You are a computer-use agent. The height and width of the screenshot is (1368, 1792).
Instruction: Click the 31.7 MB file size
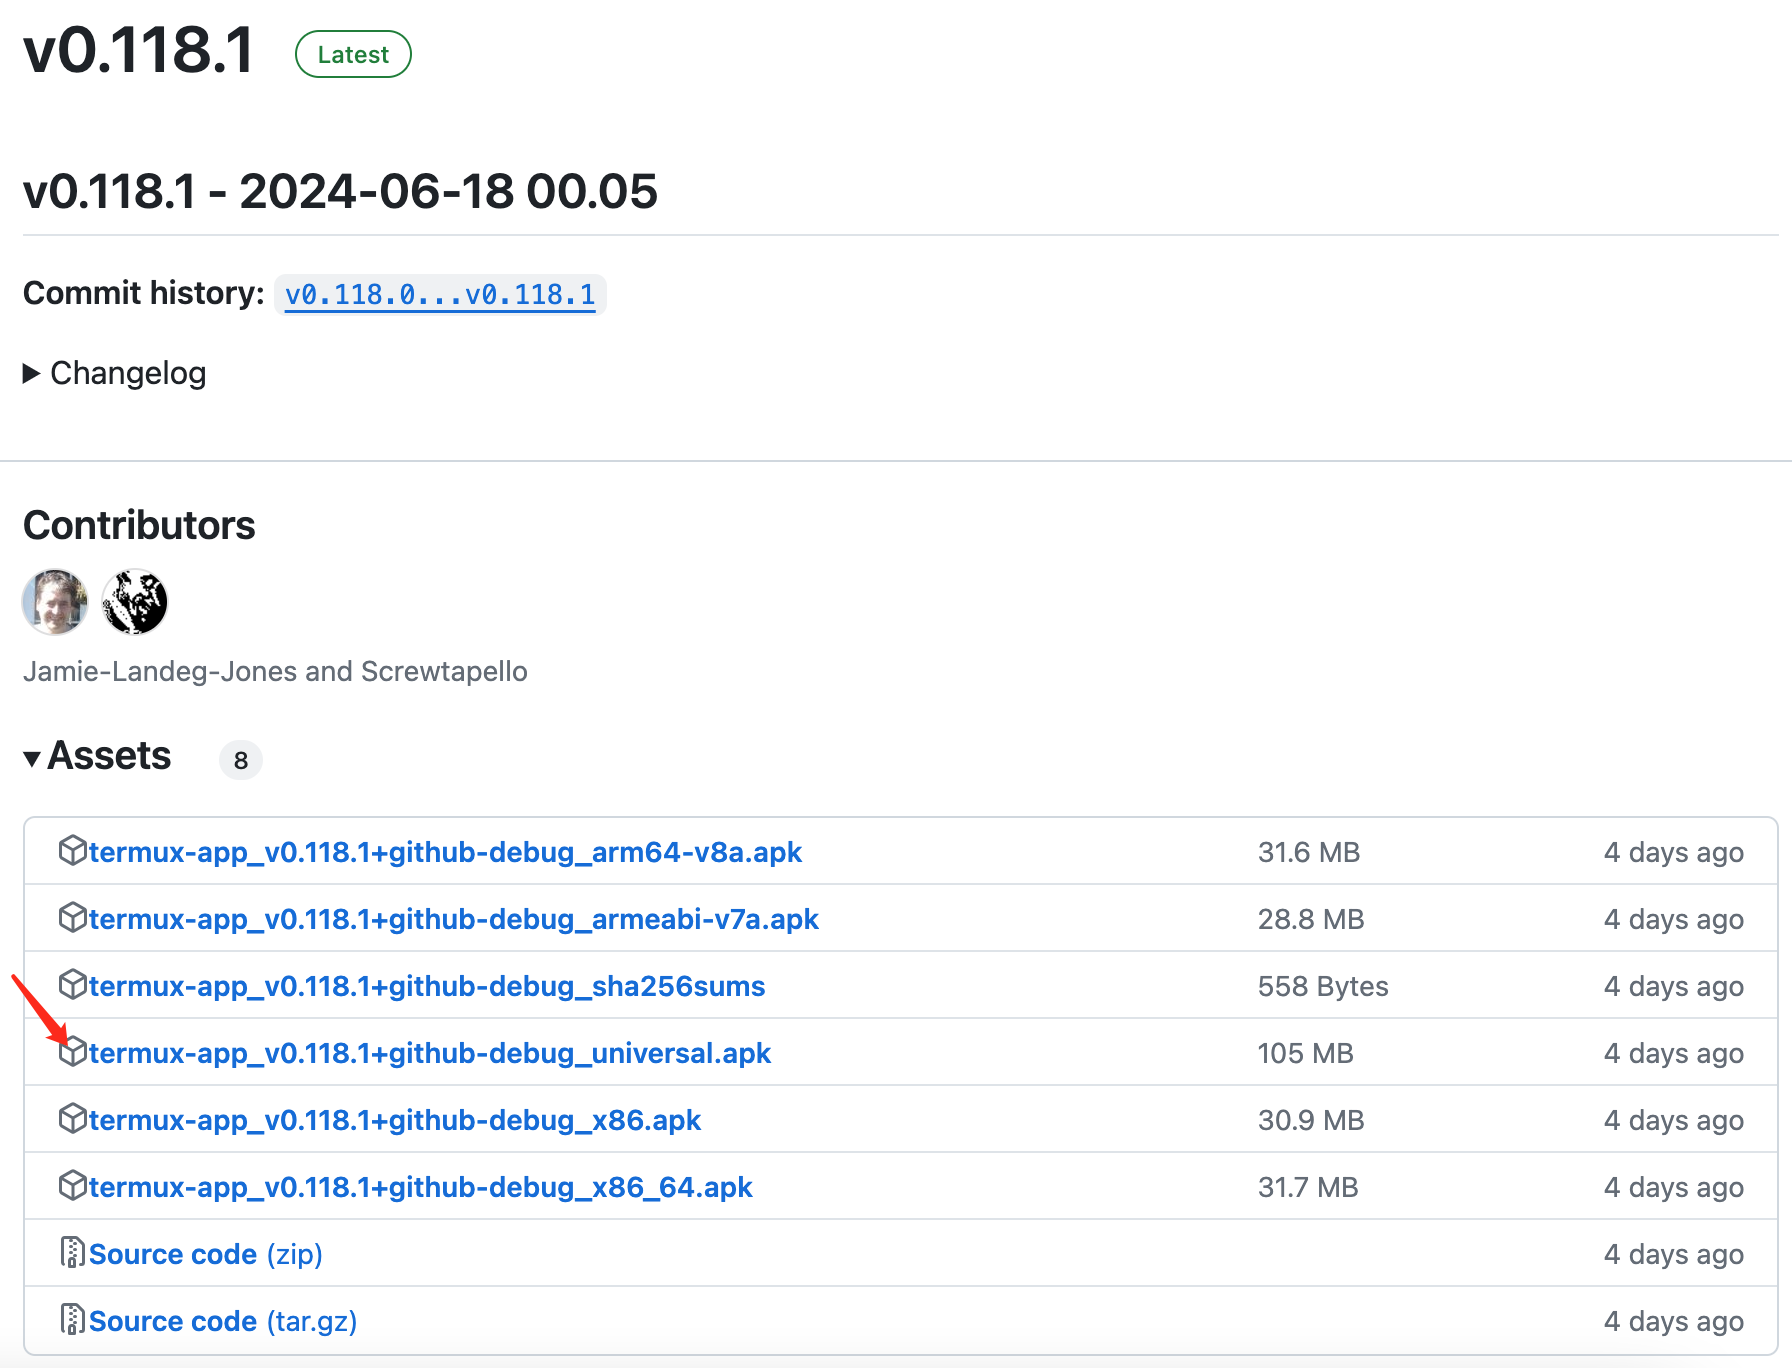coord(1308,1187)
